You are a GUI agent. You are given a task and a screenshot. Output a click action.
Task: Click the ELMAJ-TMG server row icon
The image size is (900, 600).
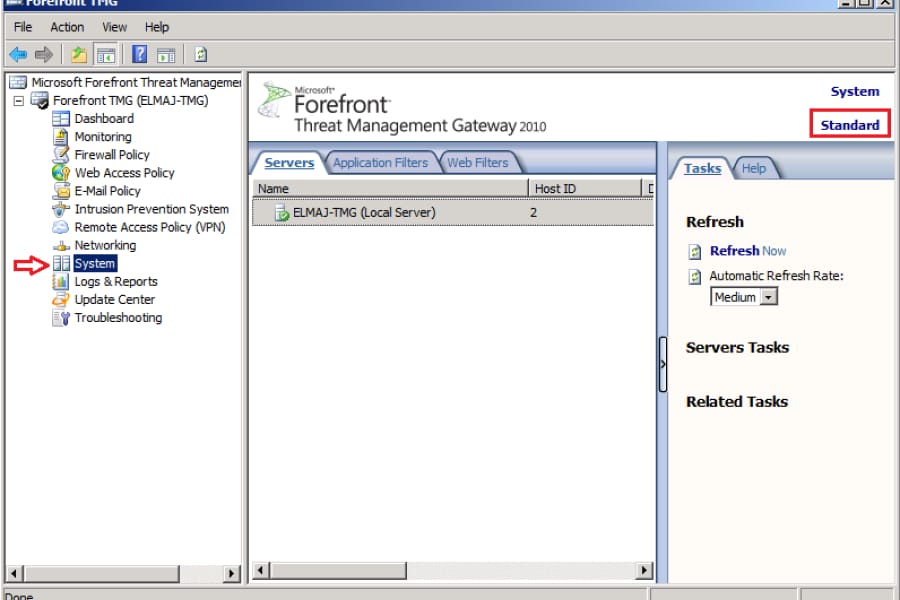(282, 213)
